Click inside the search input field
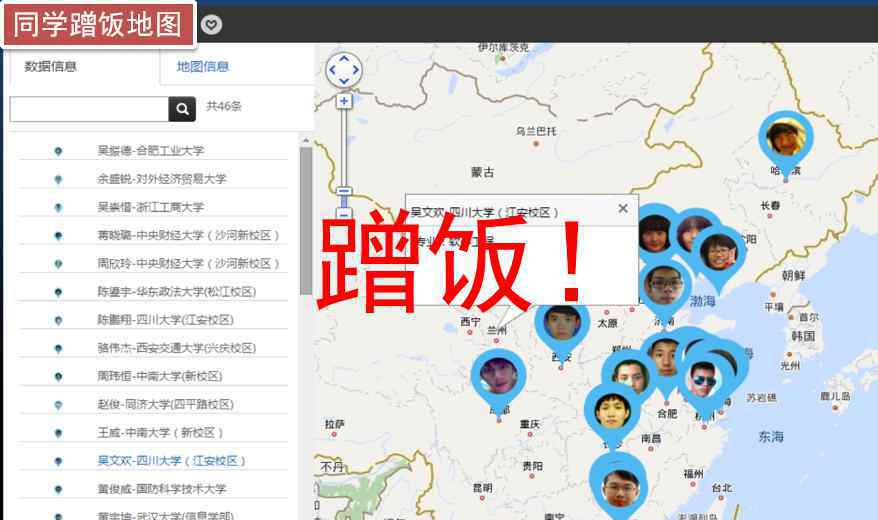 (89, 109)
